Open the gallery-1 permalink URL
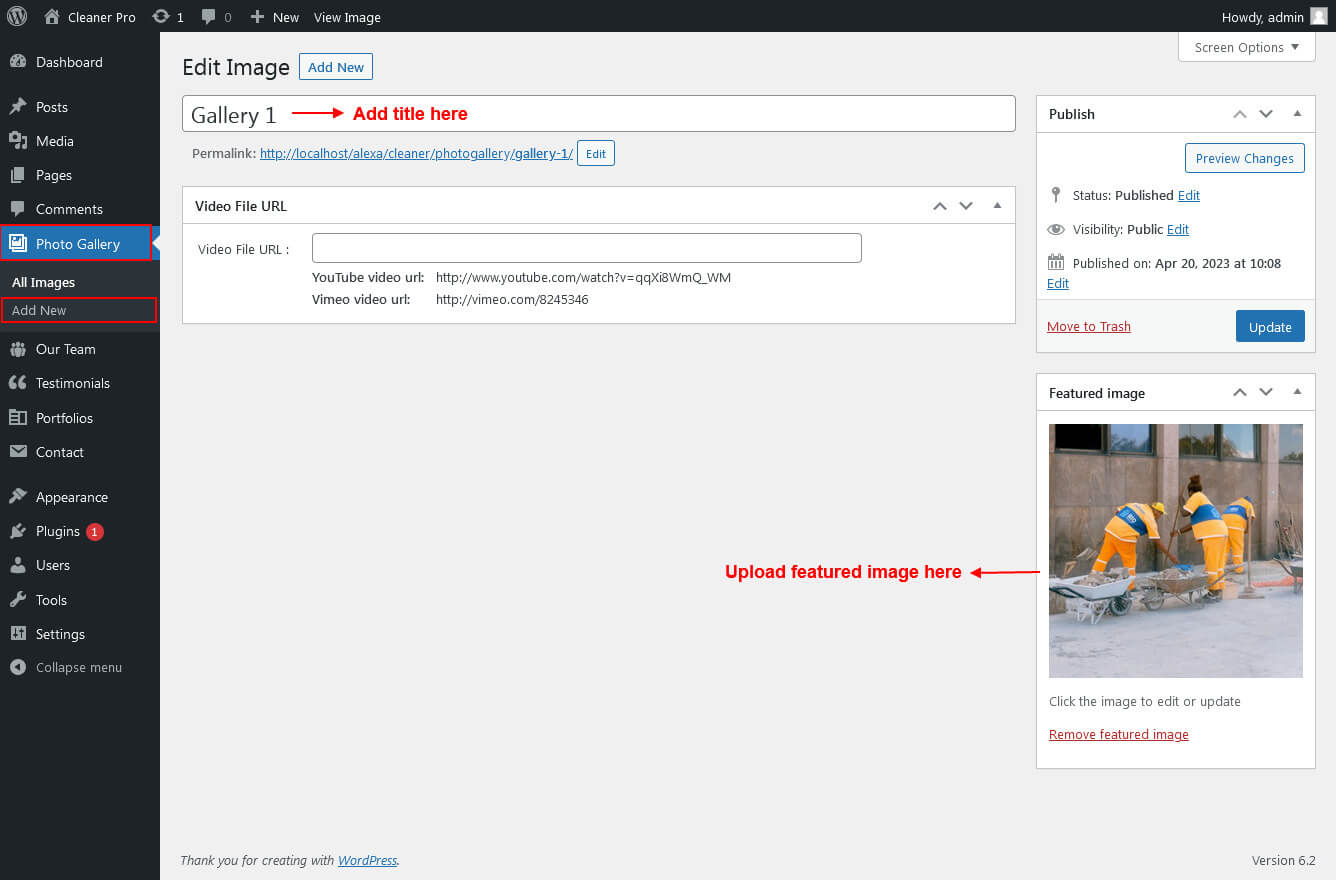 pyautogui.click(x=416, y=154)
